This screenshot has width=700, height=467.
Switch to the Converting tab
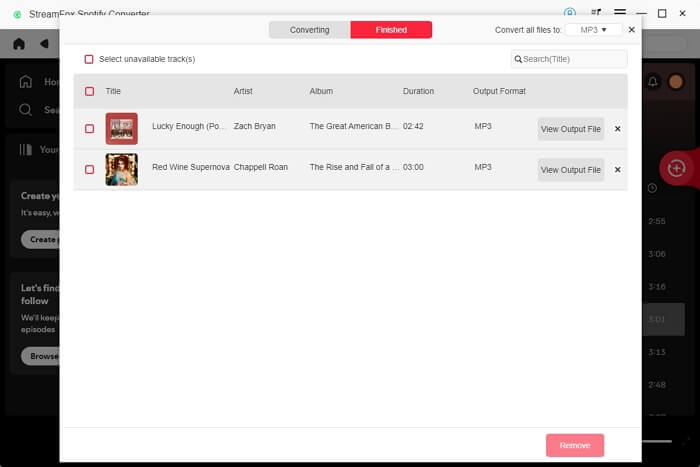[x=309, y=30]
